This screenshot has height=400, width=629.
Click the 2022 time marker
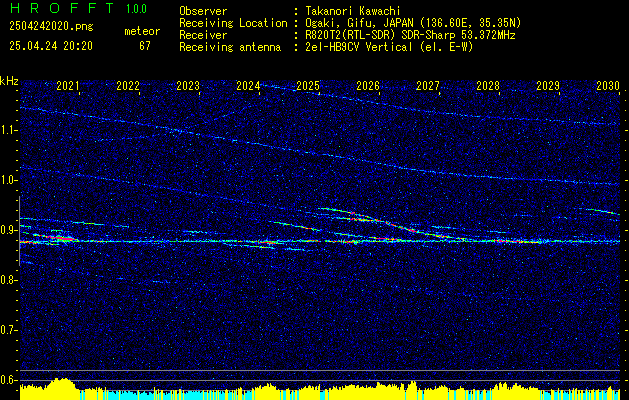coord(128,86)
